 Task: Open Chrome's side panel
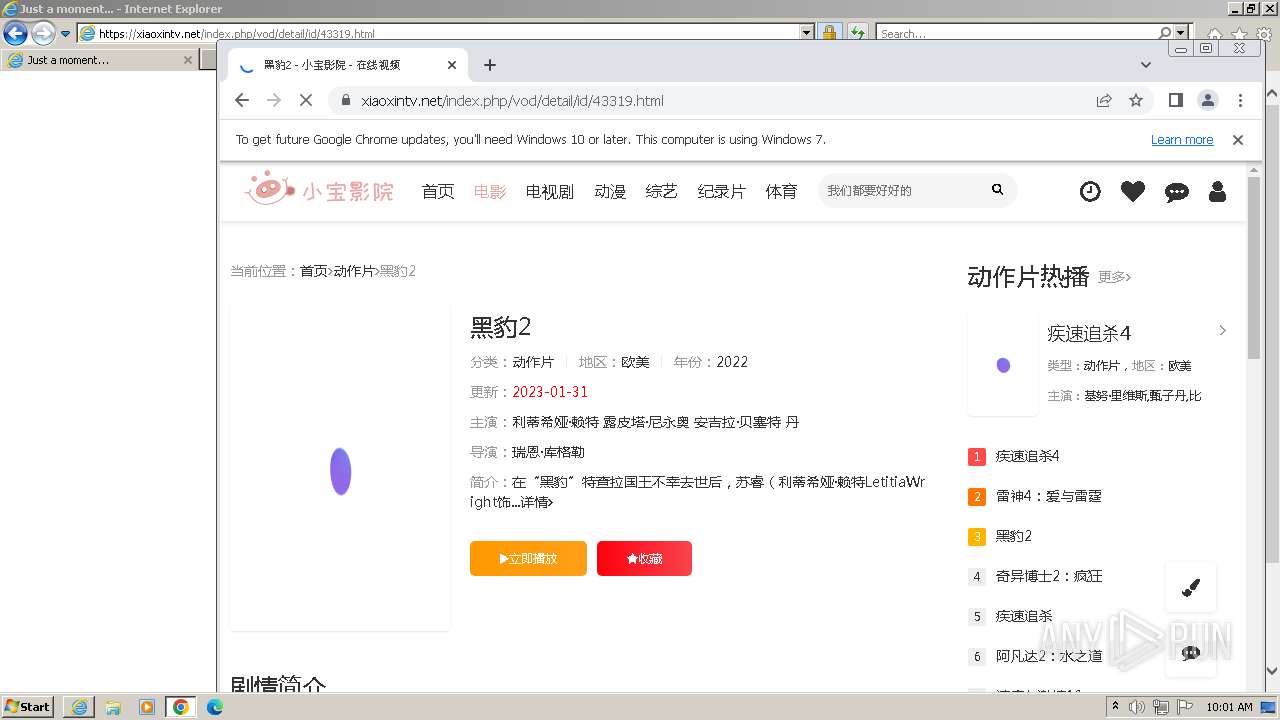1176,100
